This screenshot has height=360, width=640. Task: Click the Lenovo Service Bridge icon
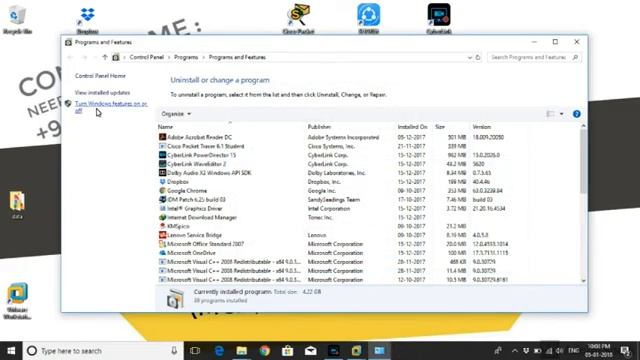click(x=162, y=235)
